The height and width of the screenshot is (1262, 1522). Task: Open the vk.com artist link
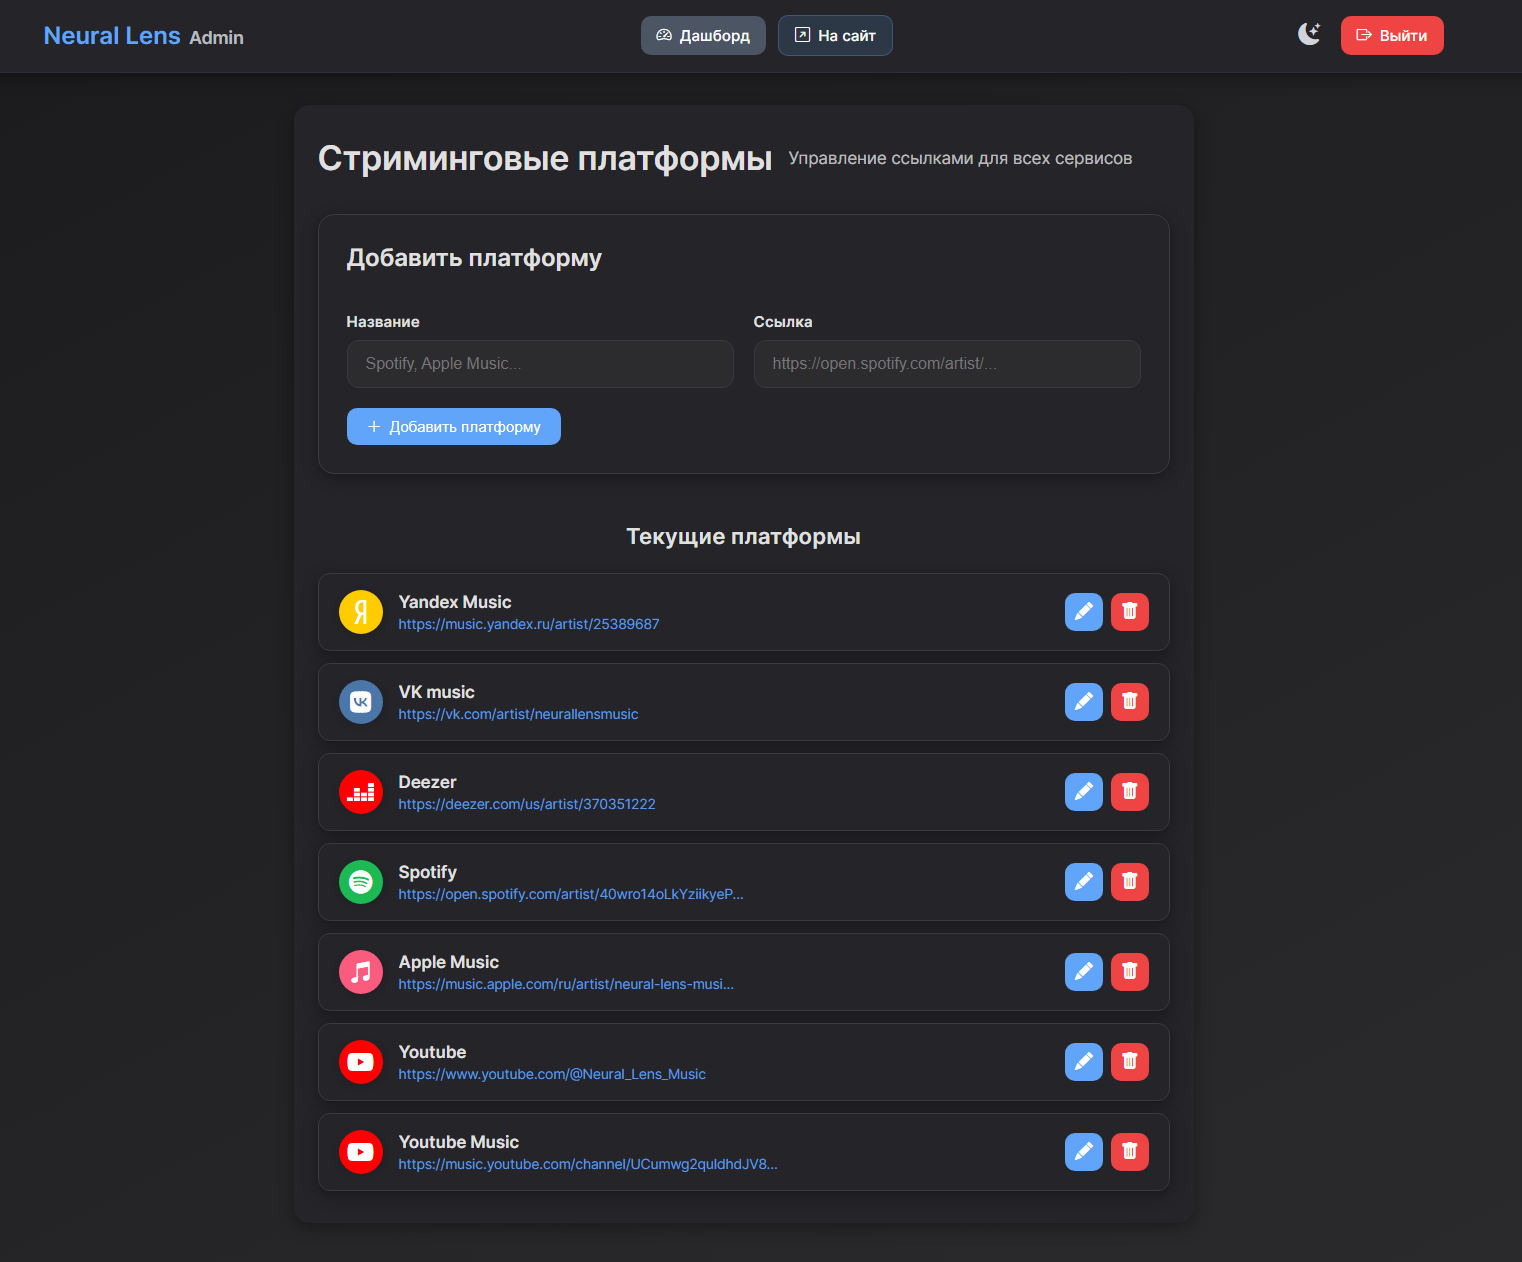pyautogui.click(x=518, y=714)
